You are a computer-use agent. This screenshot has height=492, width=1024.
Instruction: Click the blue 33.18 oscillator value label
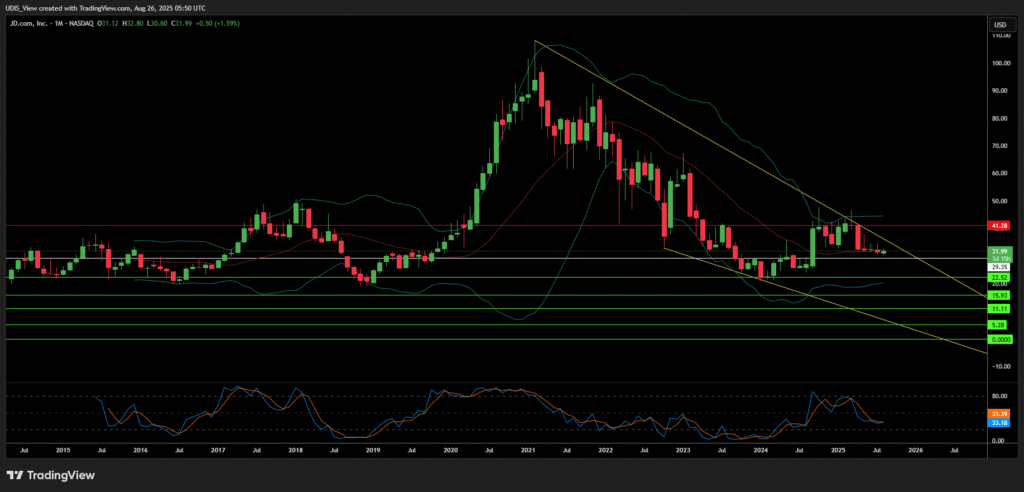pyautogui.click(x=999, y=422)
